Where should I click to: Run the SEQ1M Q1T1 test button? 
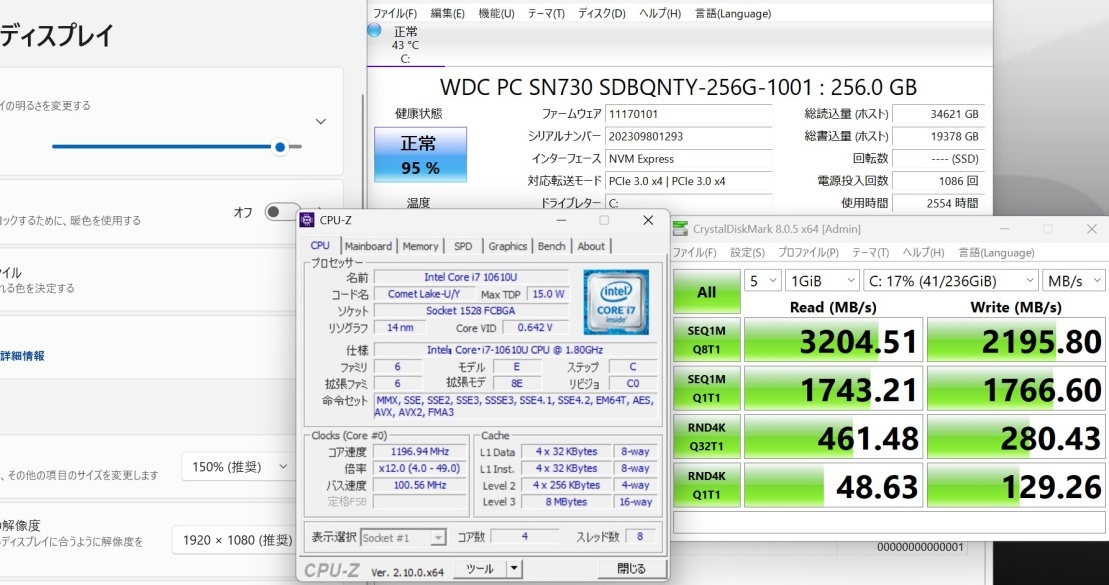tap(707, 388)
